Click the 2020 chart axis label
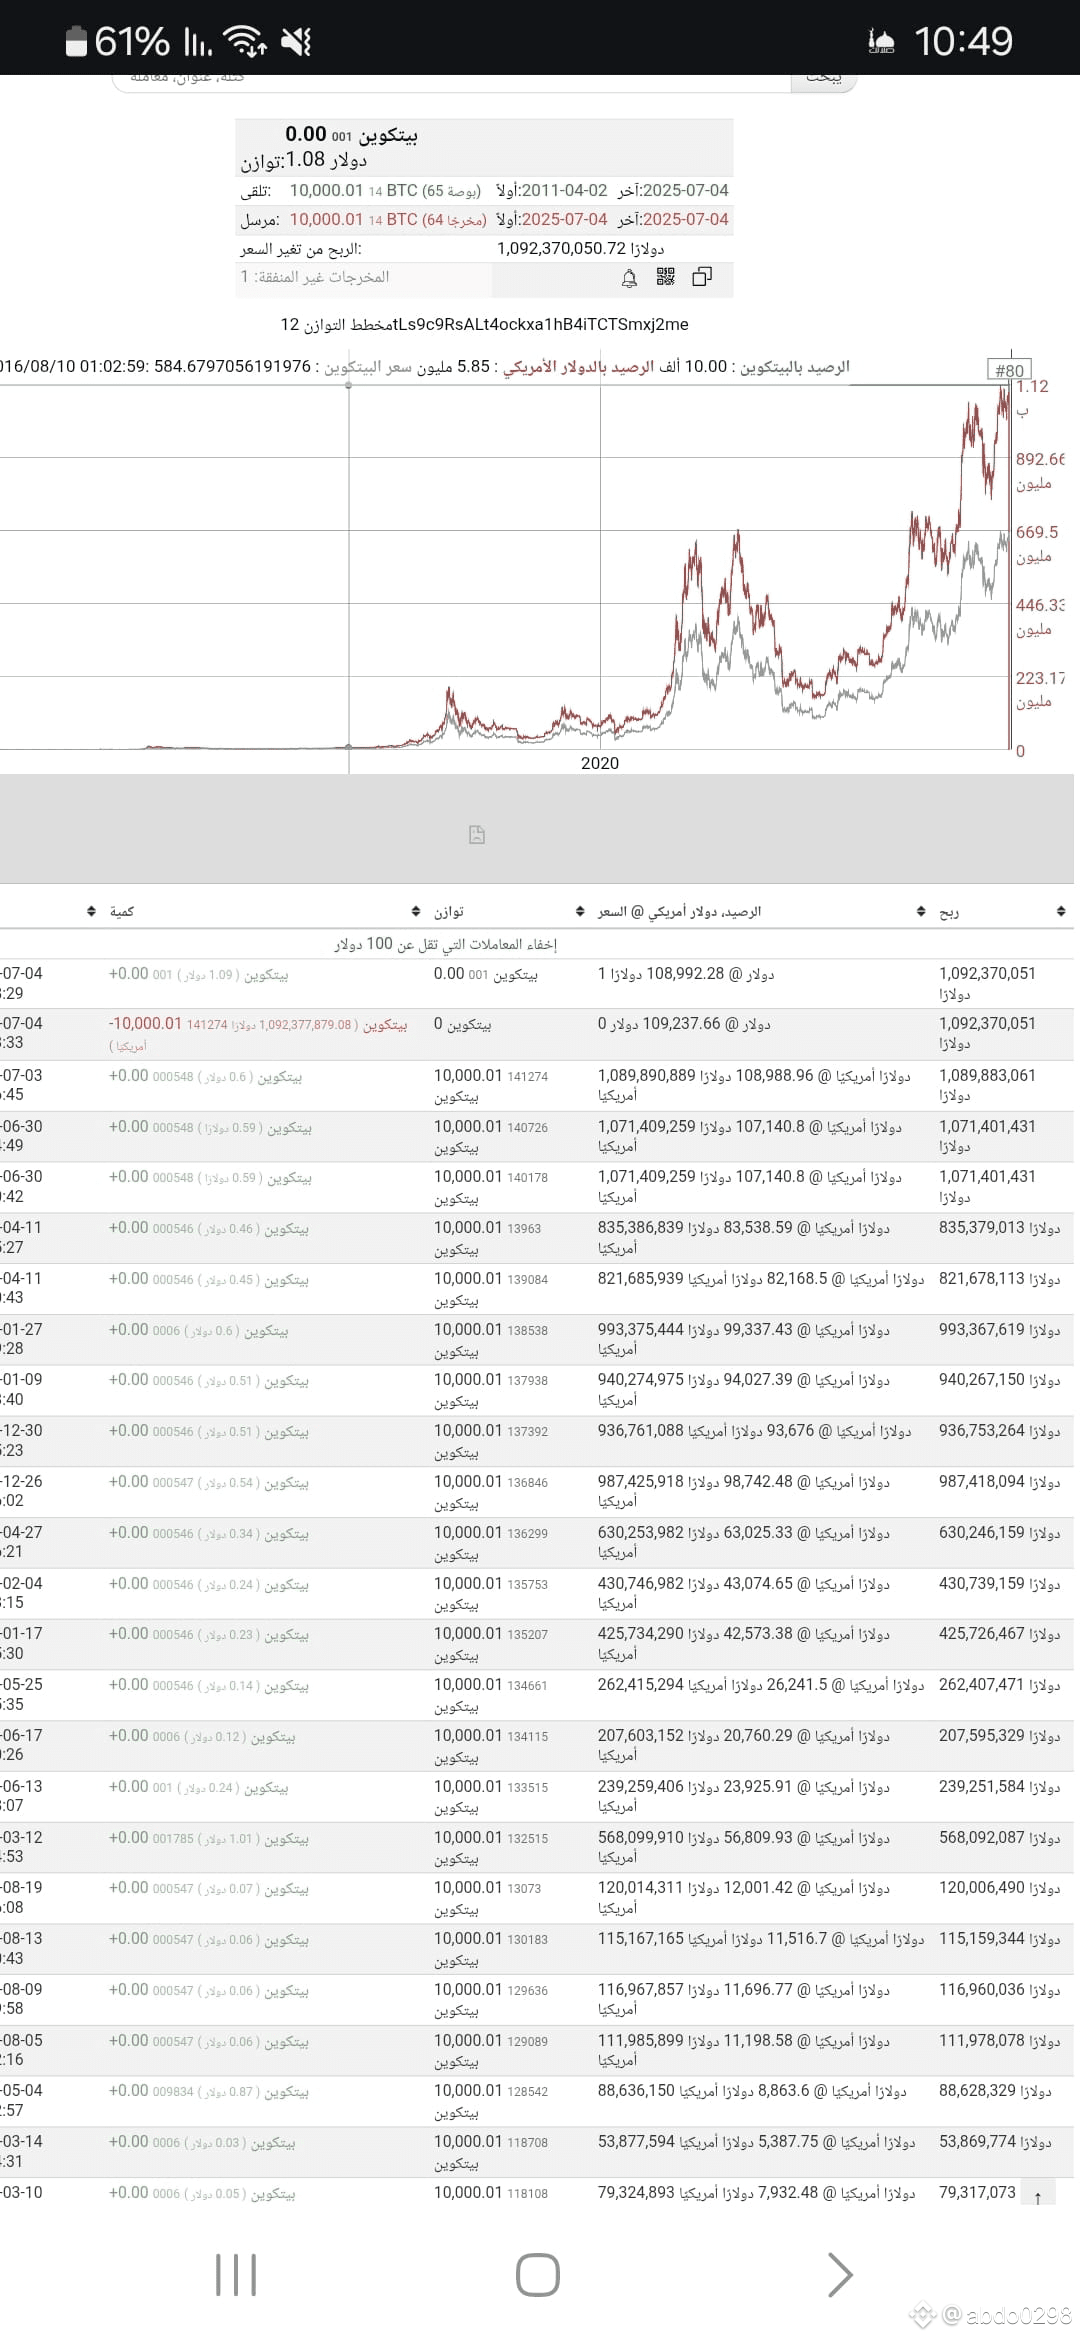The image size is (1080, 2340). point(600,763)
